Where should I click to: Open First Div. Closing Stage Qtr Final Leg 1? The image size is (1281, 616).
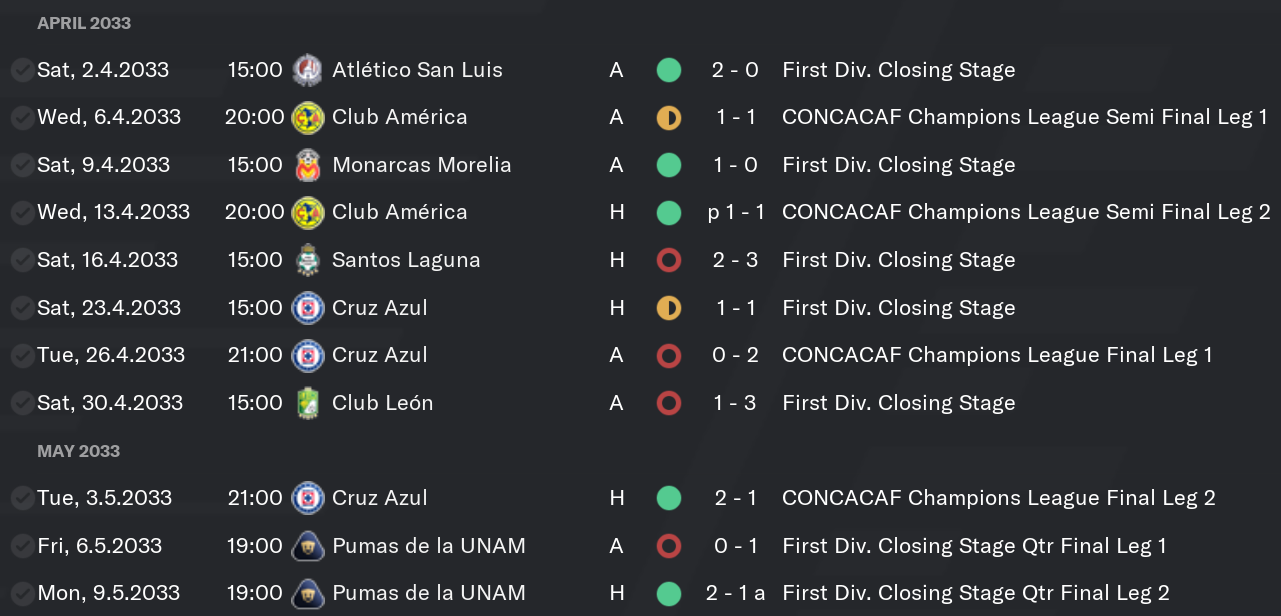pyautogui.click(x=975, y=546)
